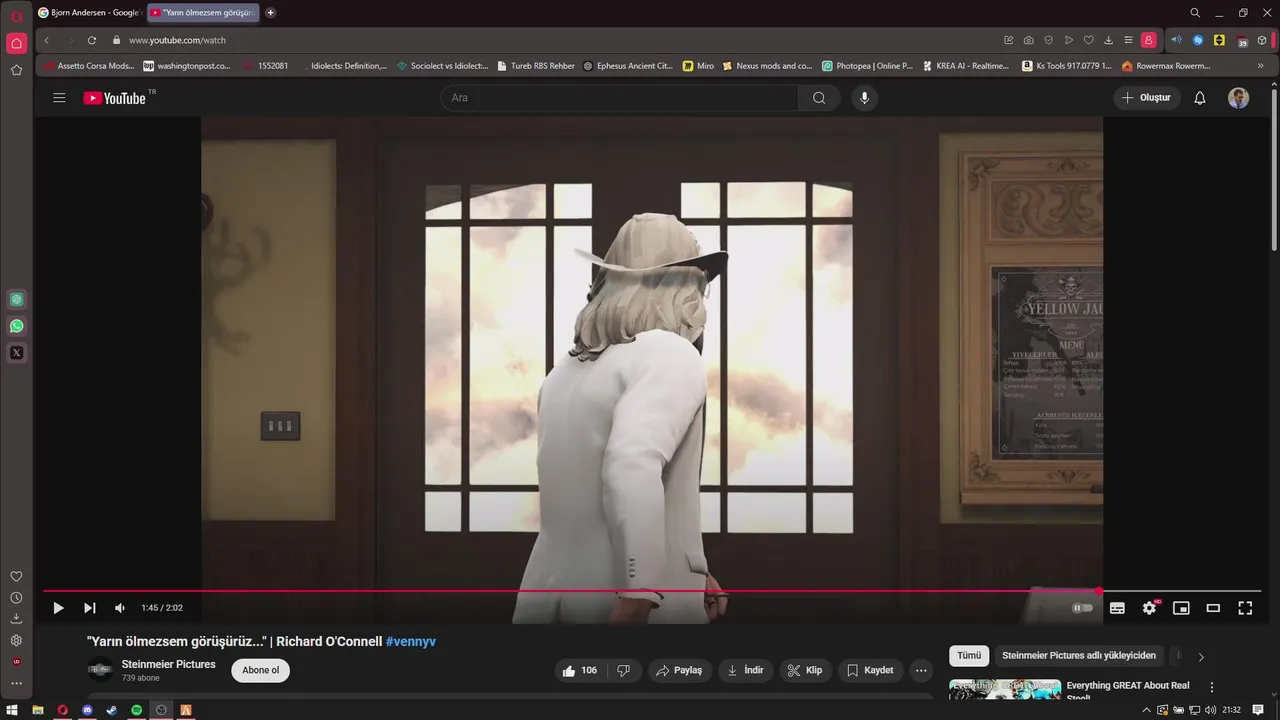Open 'Photopea | Online P...' bookmark
Image resolution: width=1280 pixels, height=720 pixels.
coord(868,66)
